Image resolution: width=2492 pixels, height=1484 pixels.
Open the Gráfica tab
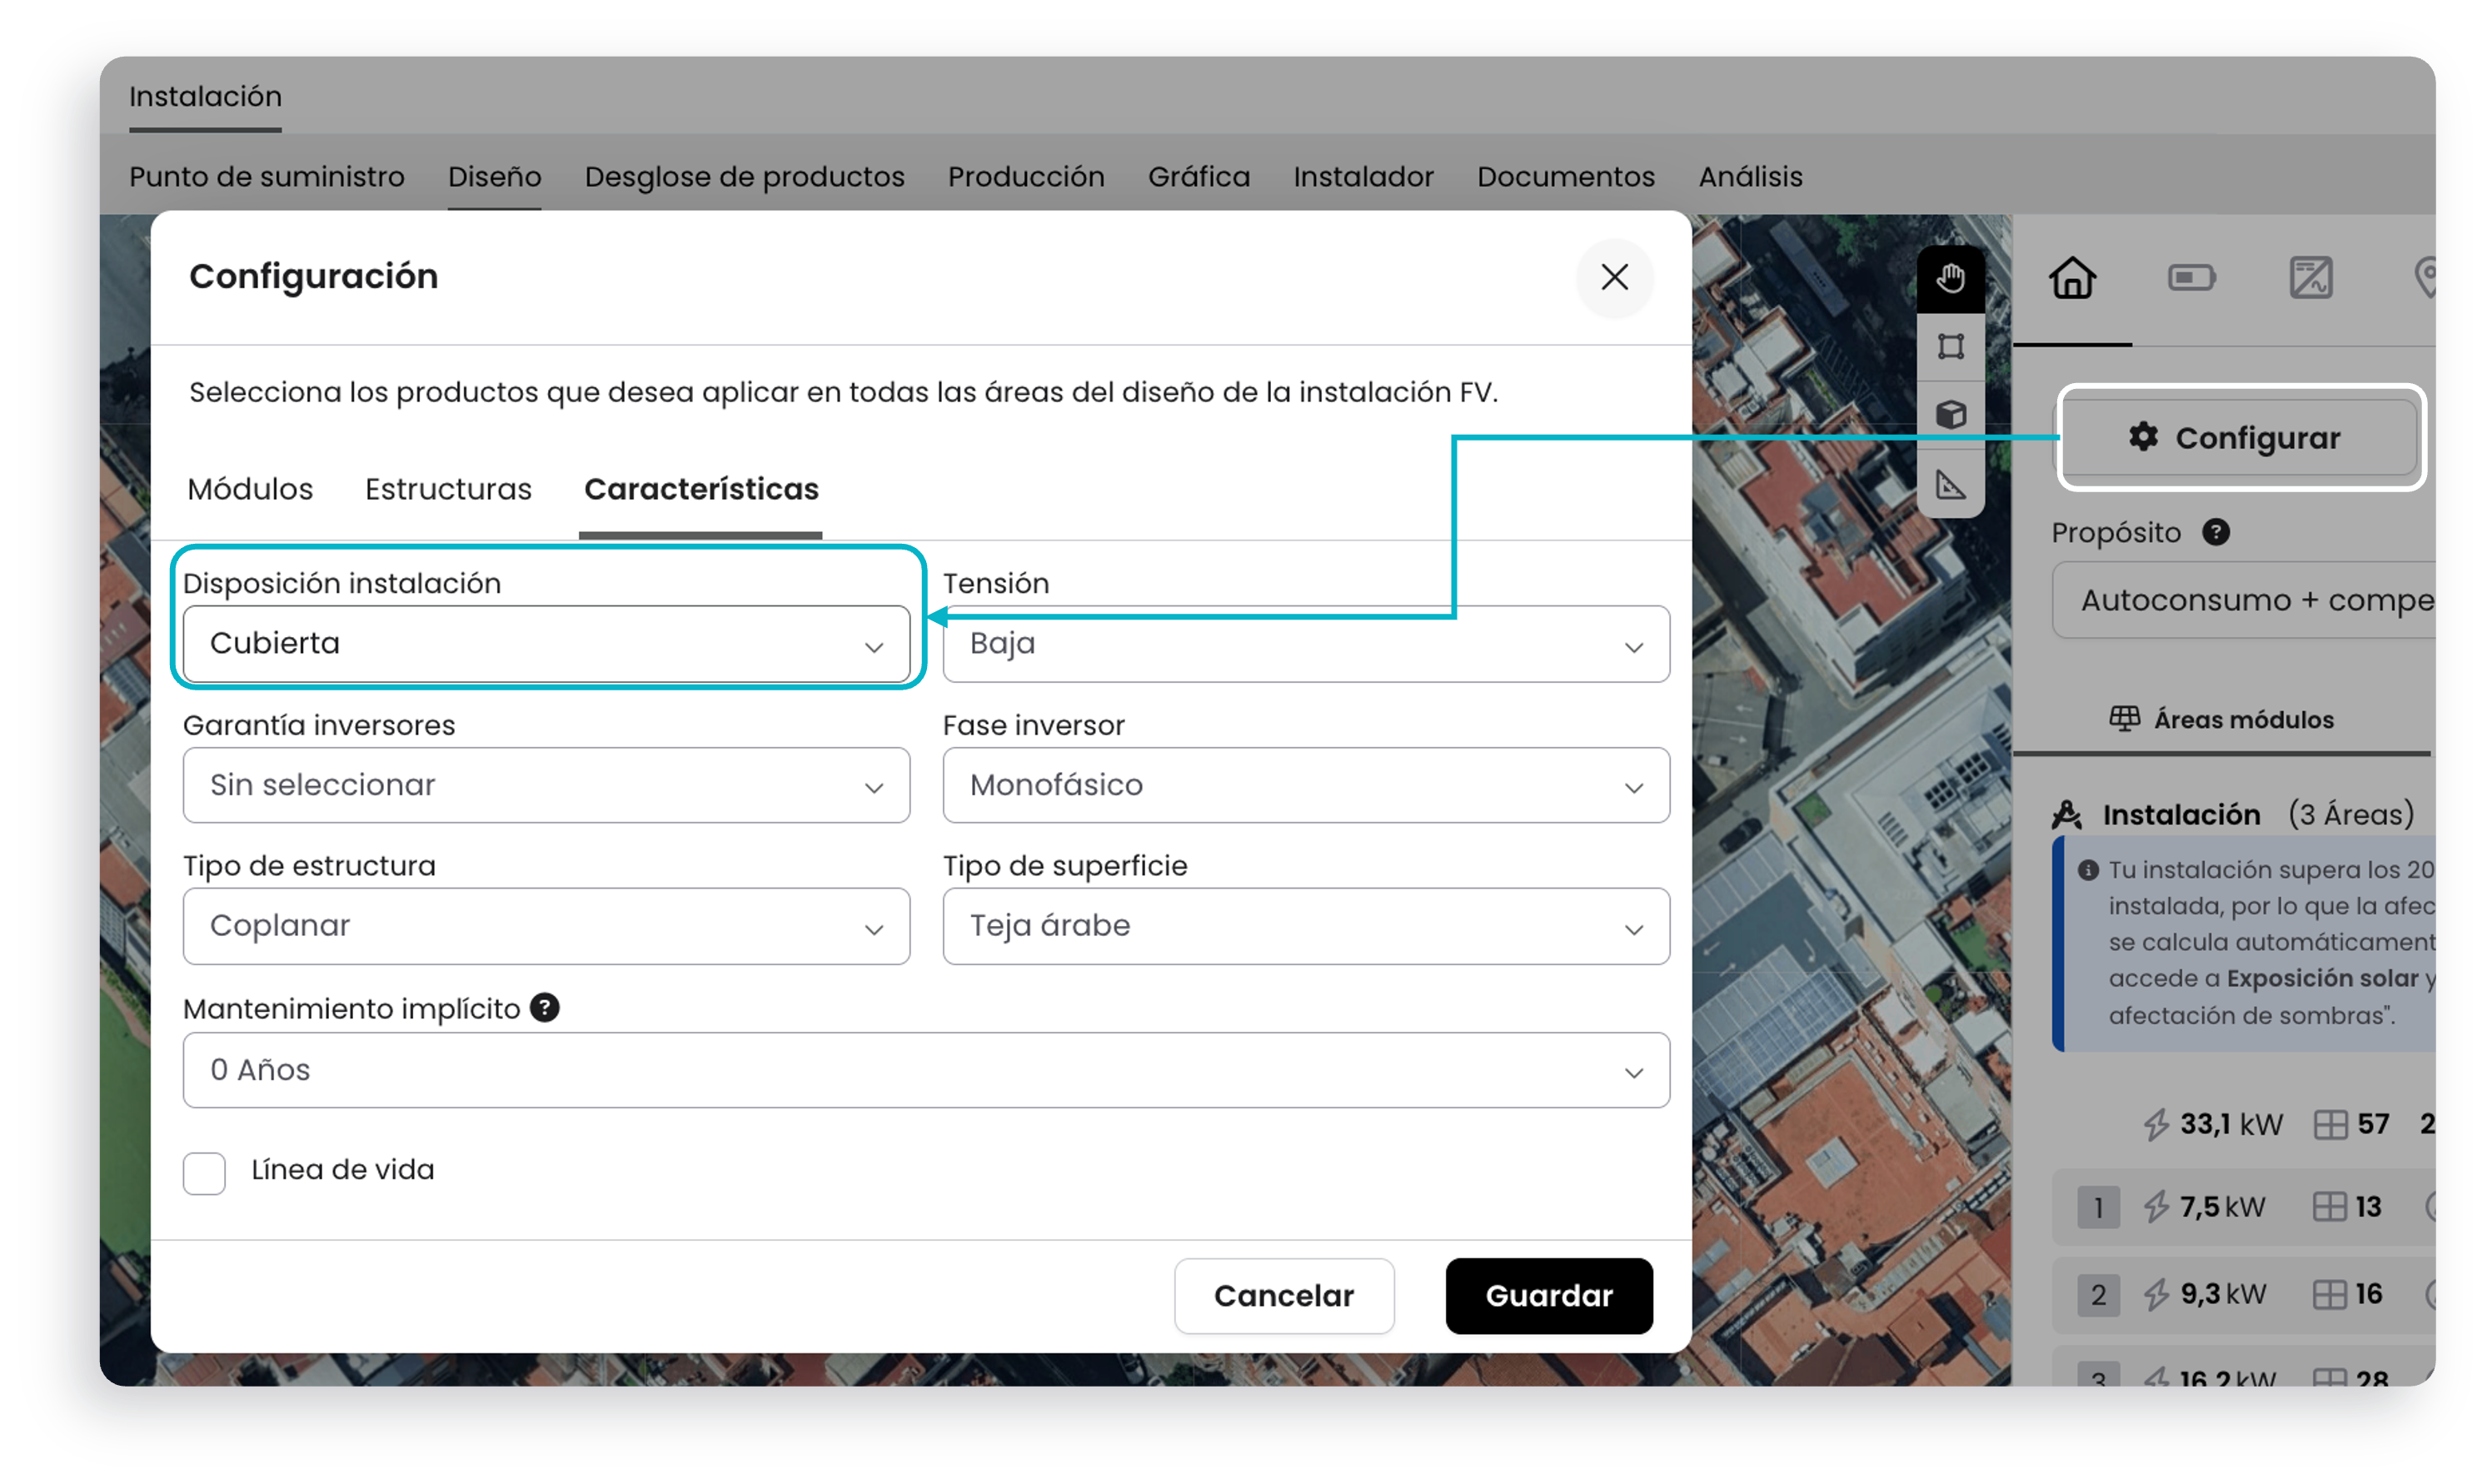(1199, 176)
